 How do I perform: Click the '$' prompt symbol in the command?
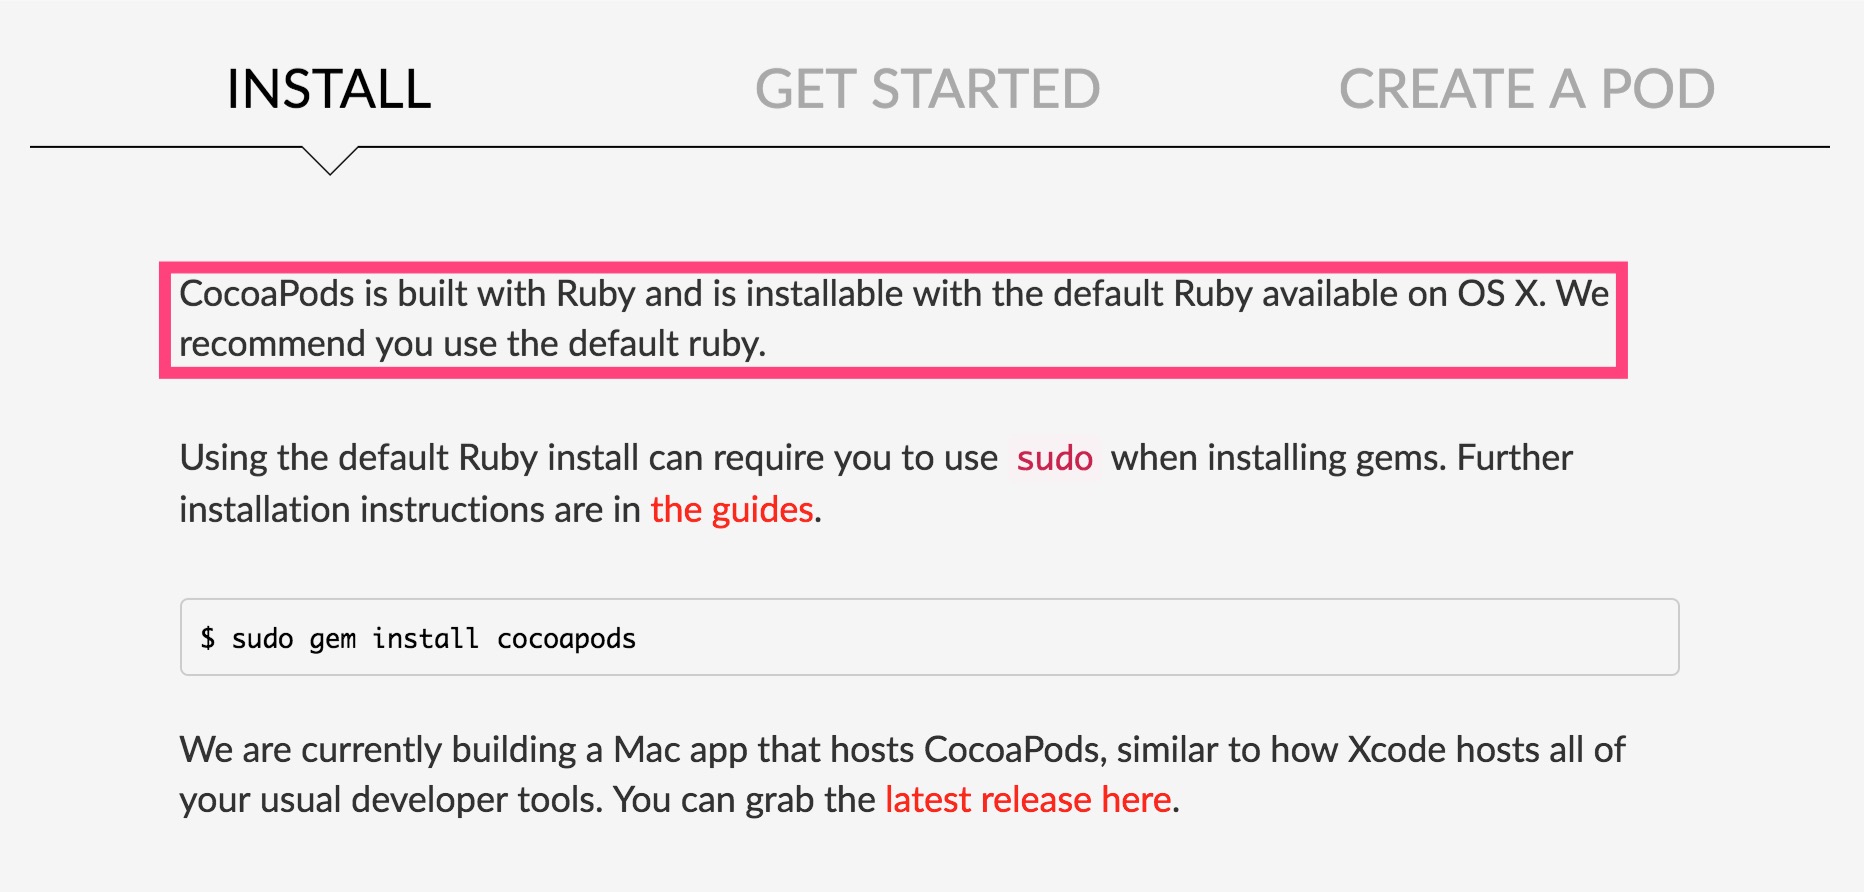pyautogui.click(x=207, y=638)
